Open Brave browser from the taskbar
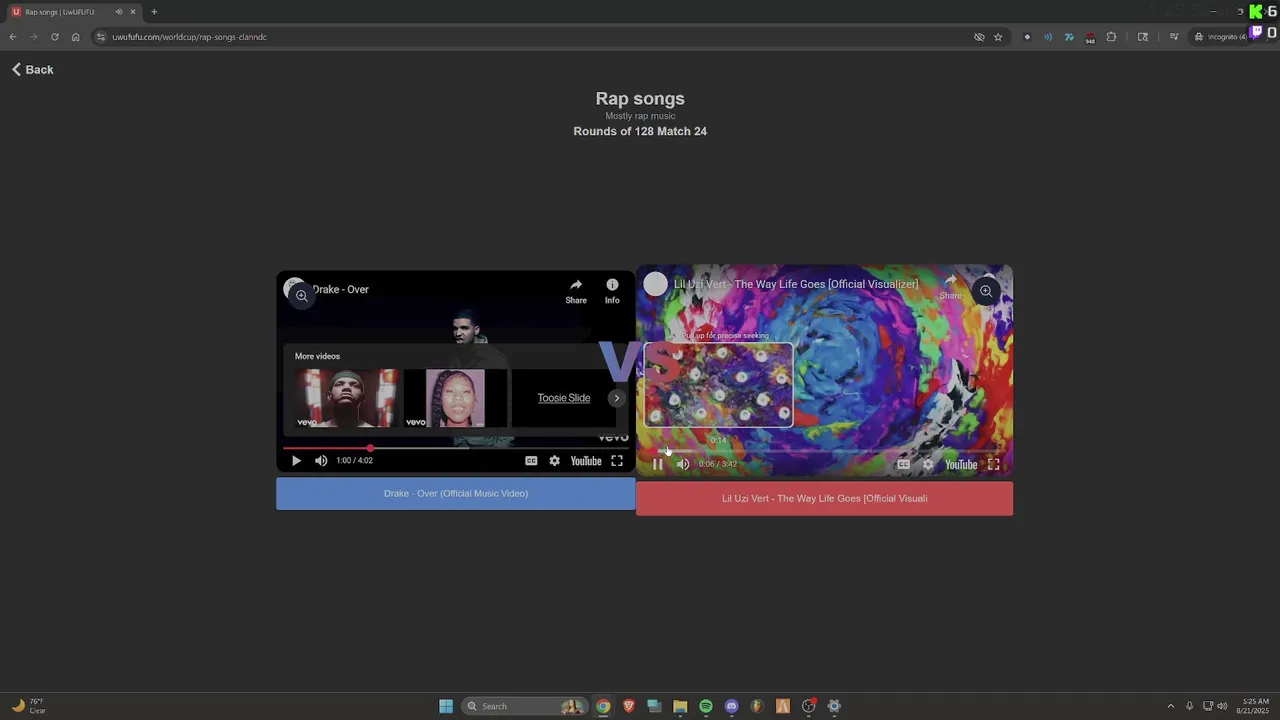 coord(629,706)
